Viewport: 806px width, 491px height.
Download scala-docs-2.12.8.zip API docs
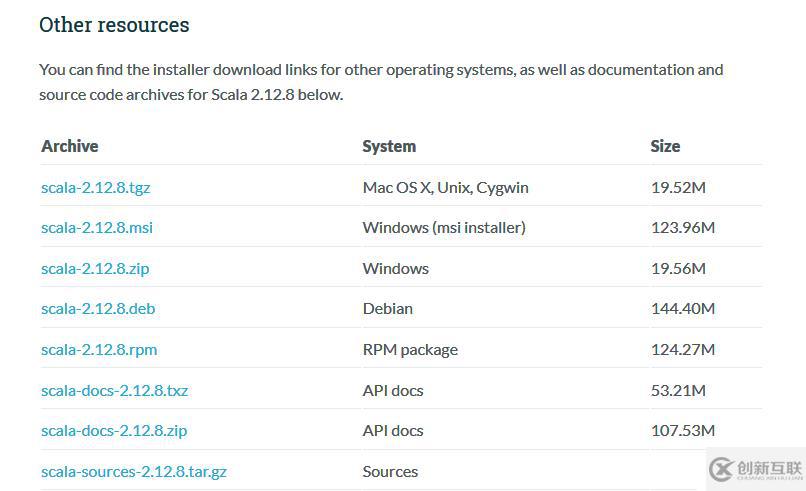(x=114, y=430)
